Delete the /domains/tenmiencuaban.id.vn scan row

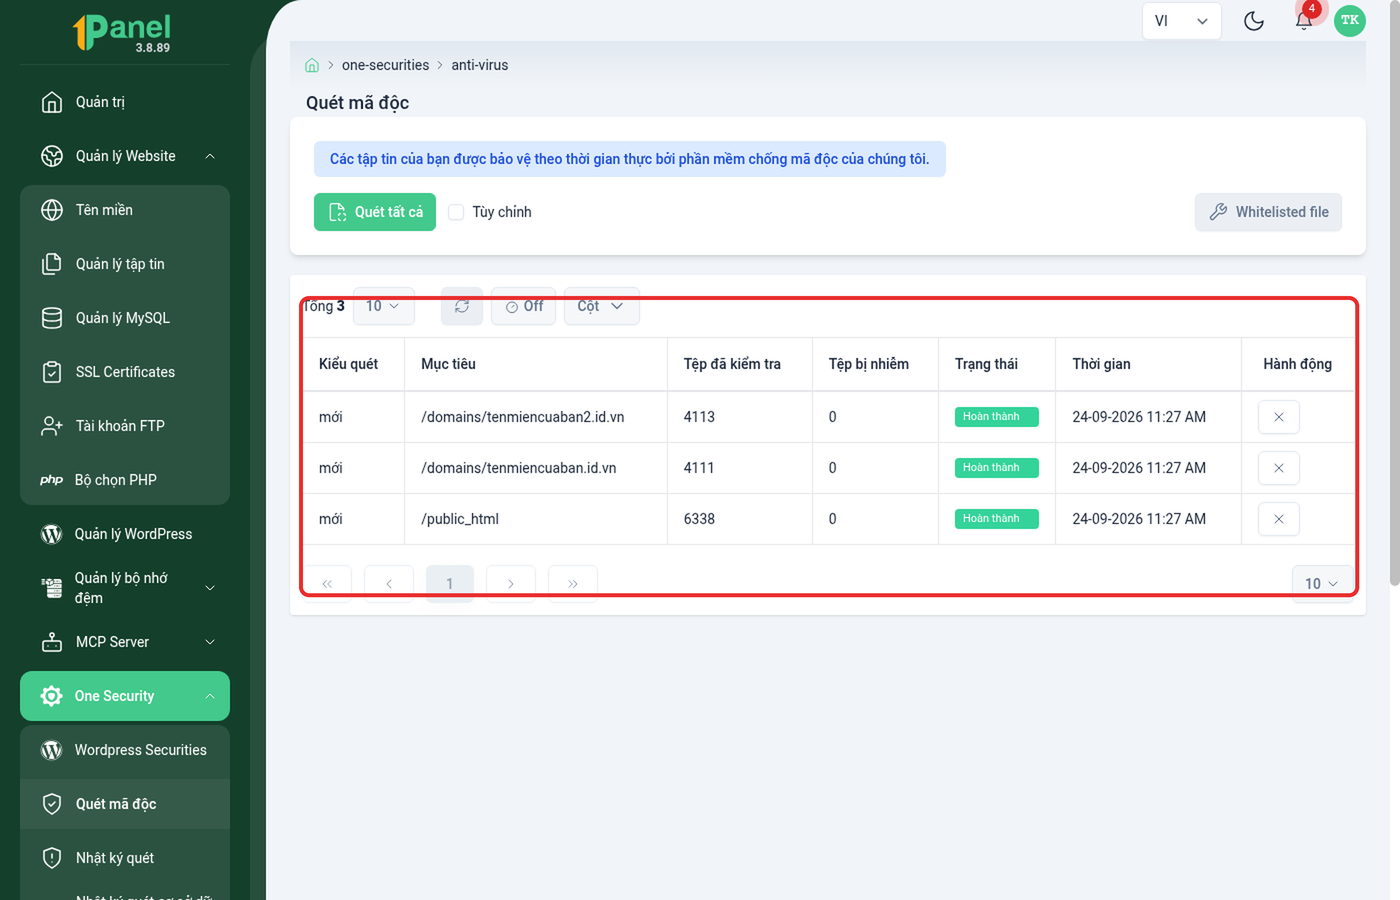tap(1278, 468)
